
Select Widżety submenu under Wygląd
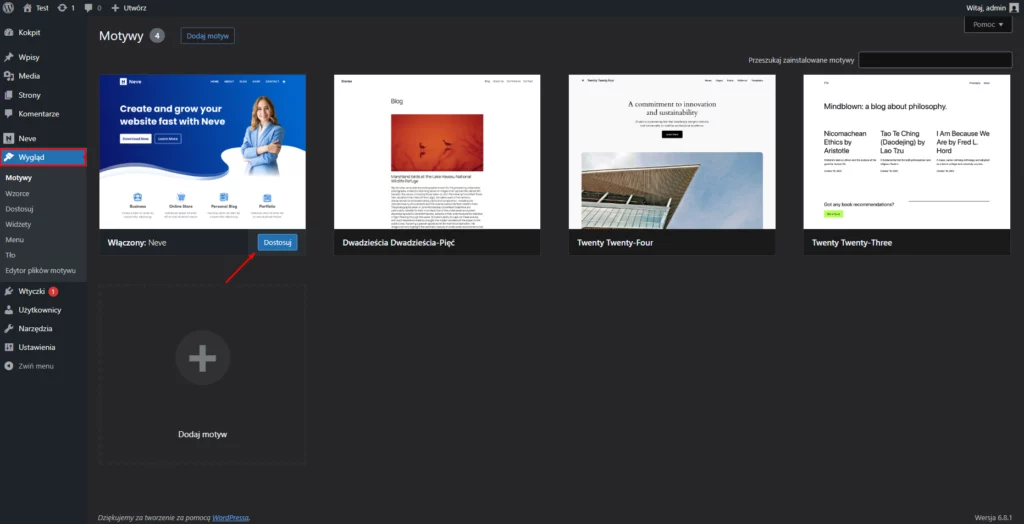pos(18,224)
